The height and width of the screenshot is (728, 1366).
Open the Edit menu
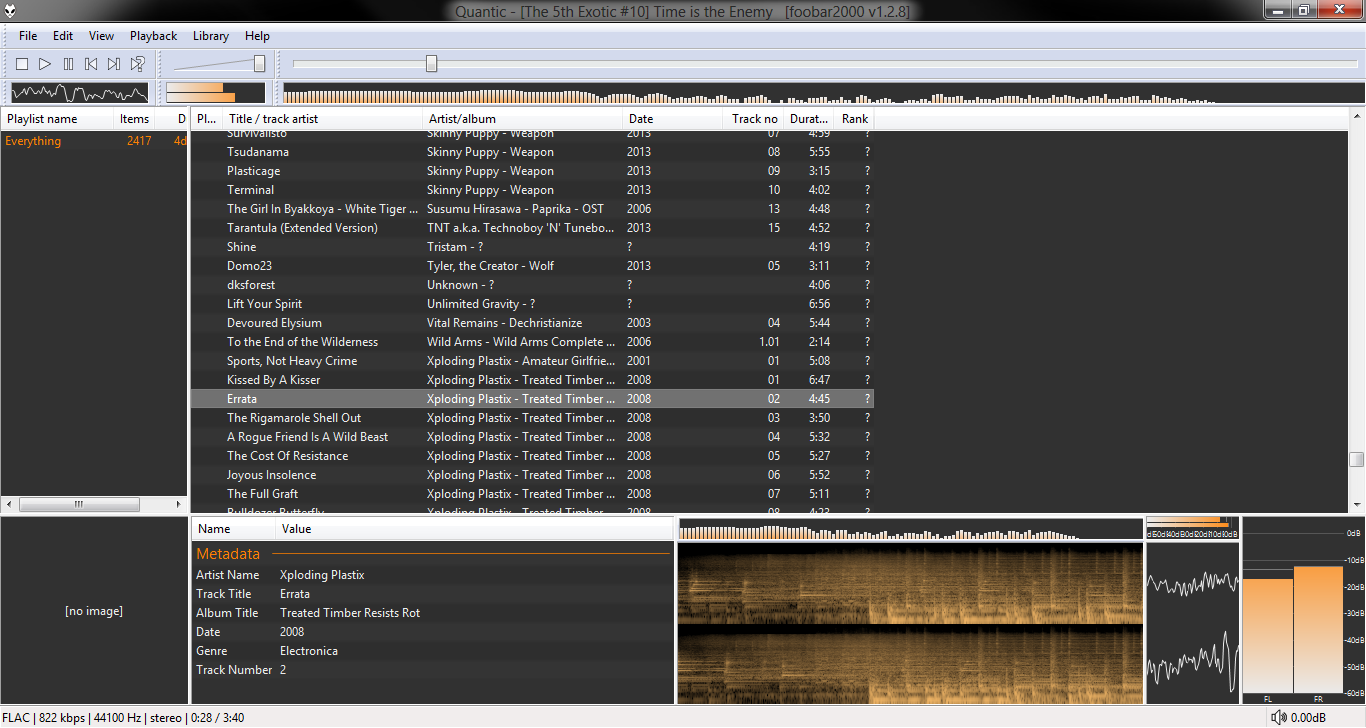(x=63, y=36)
